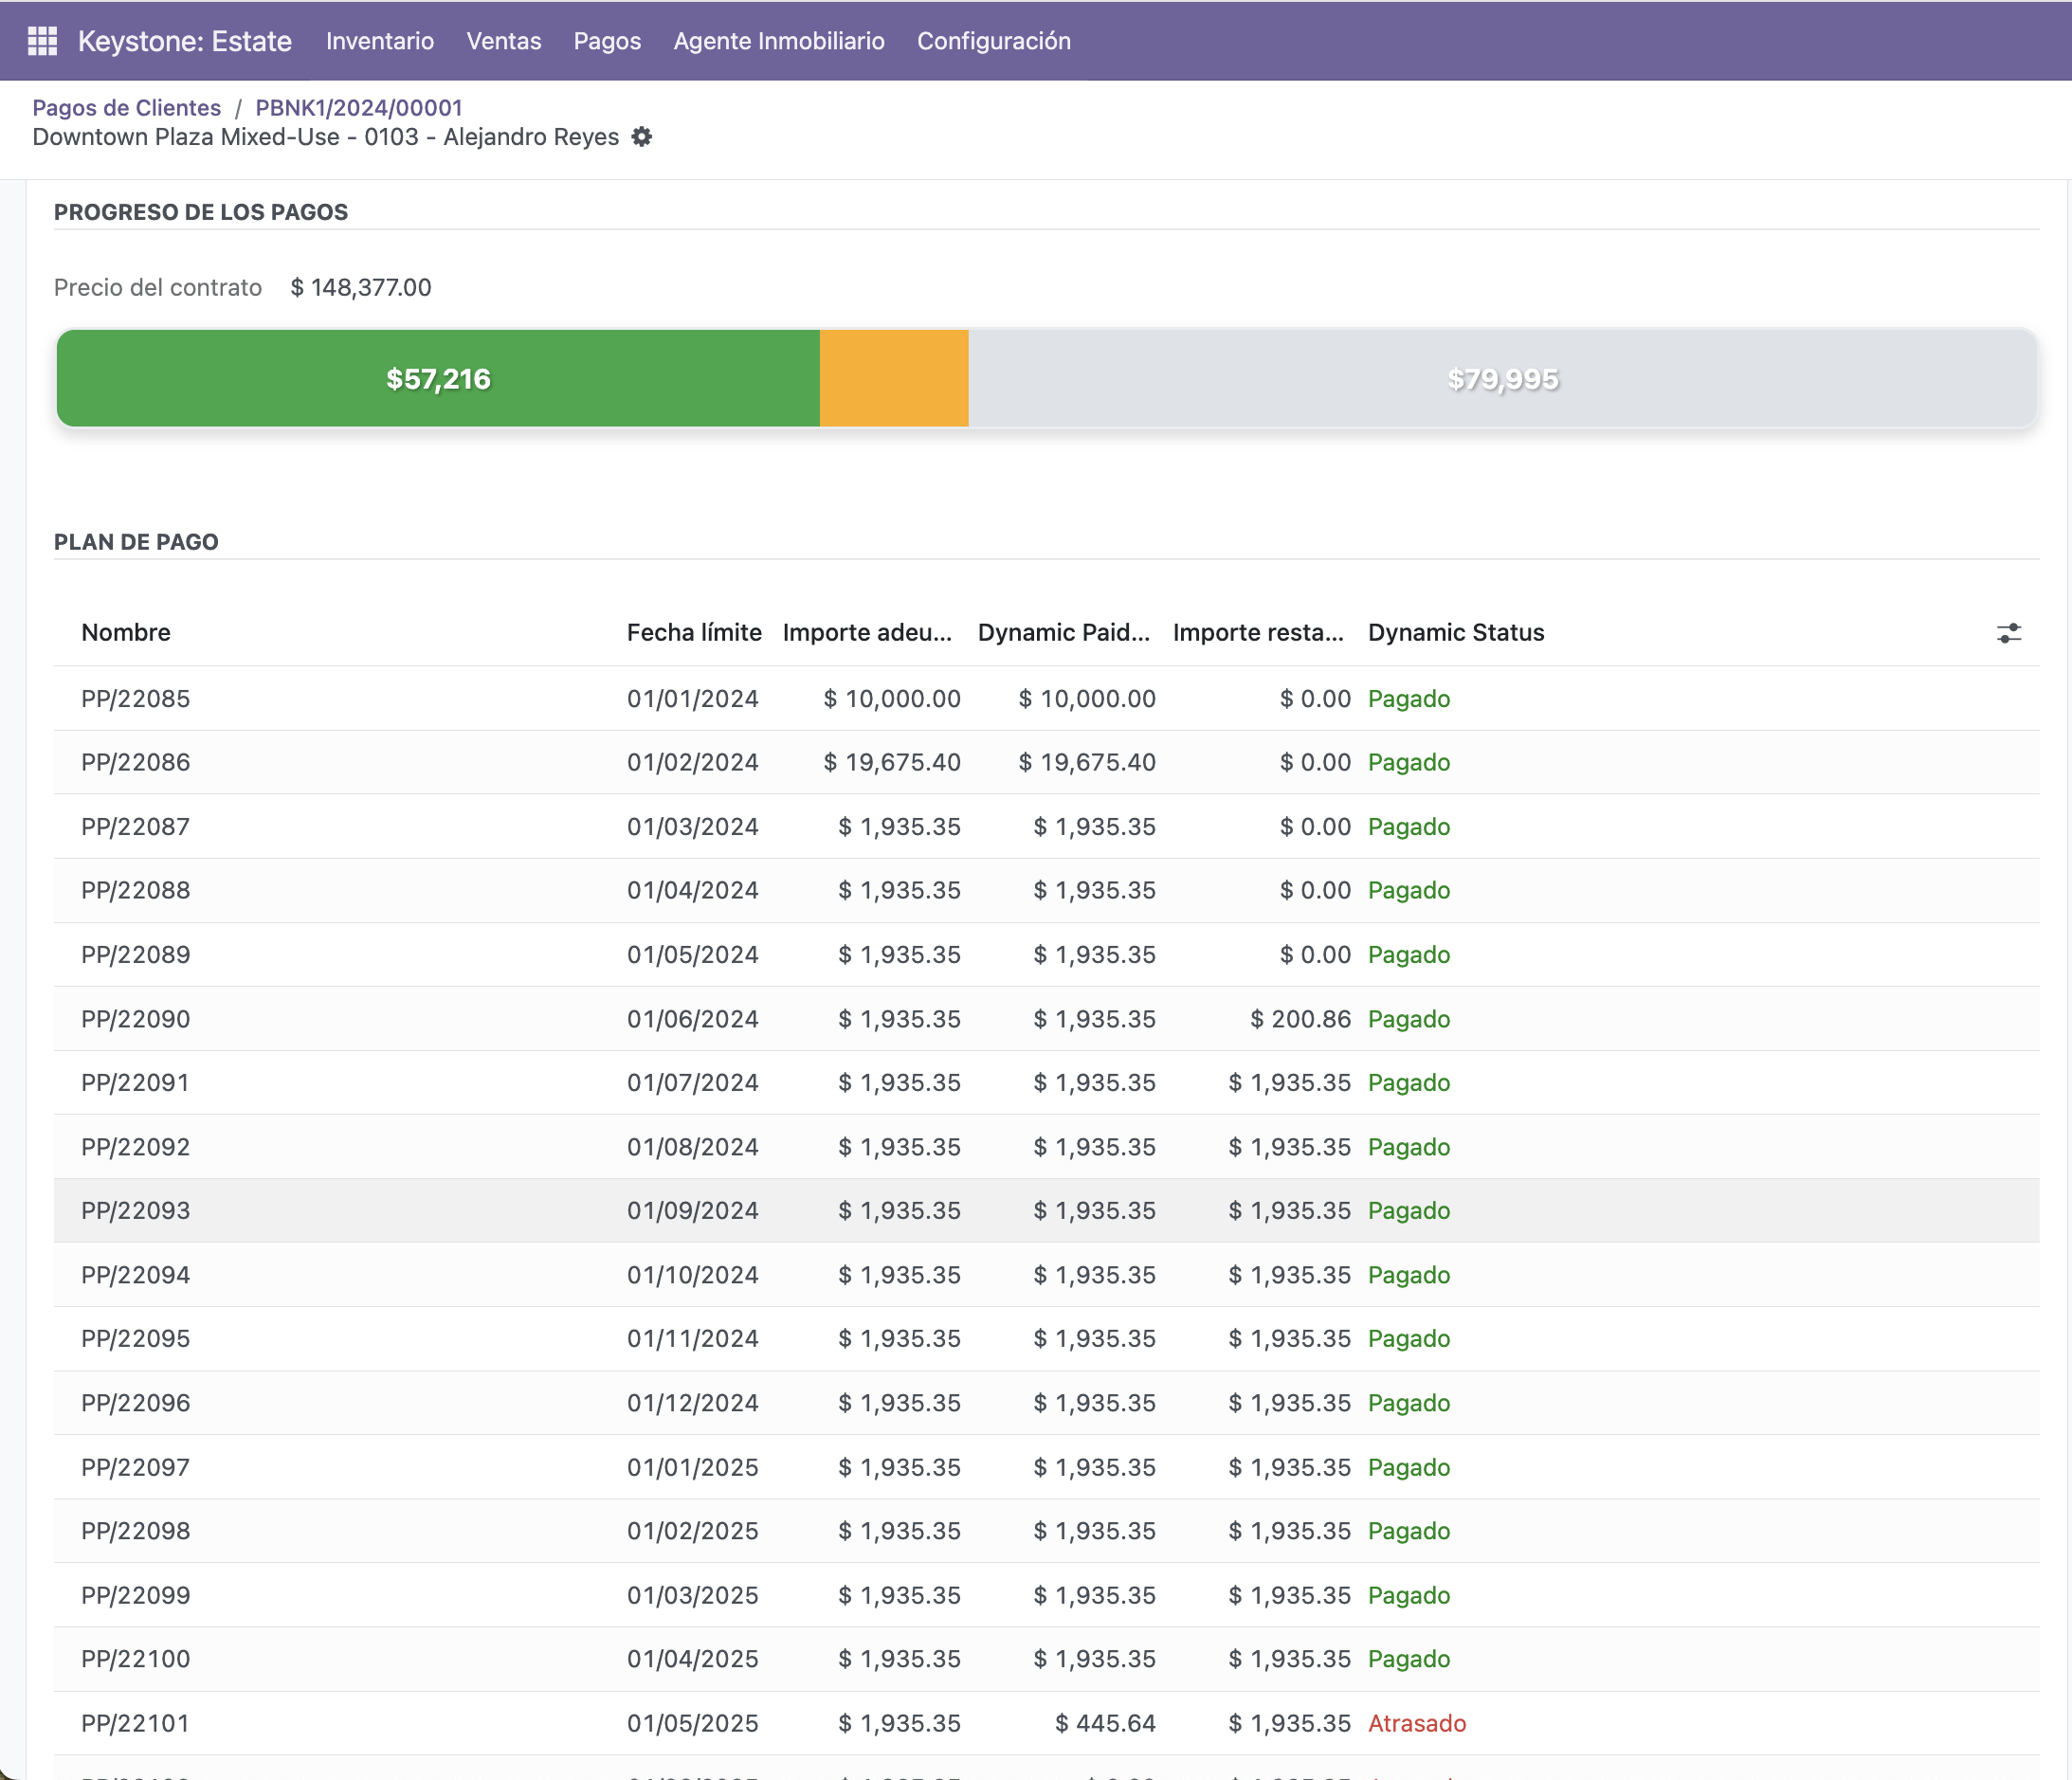Select the highlighted row PP/22093

136,1210
